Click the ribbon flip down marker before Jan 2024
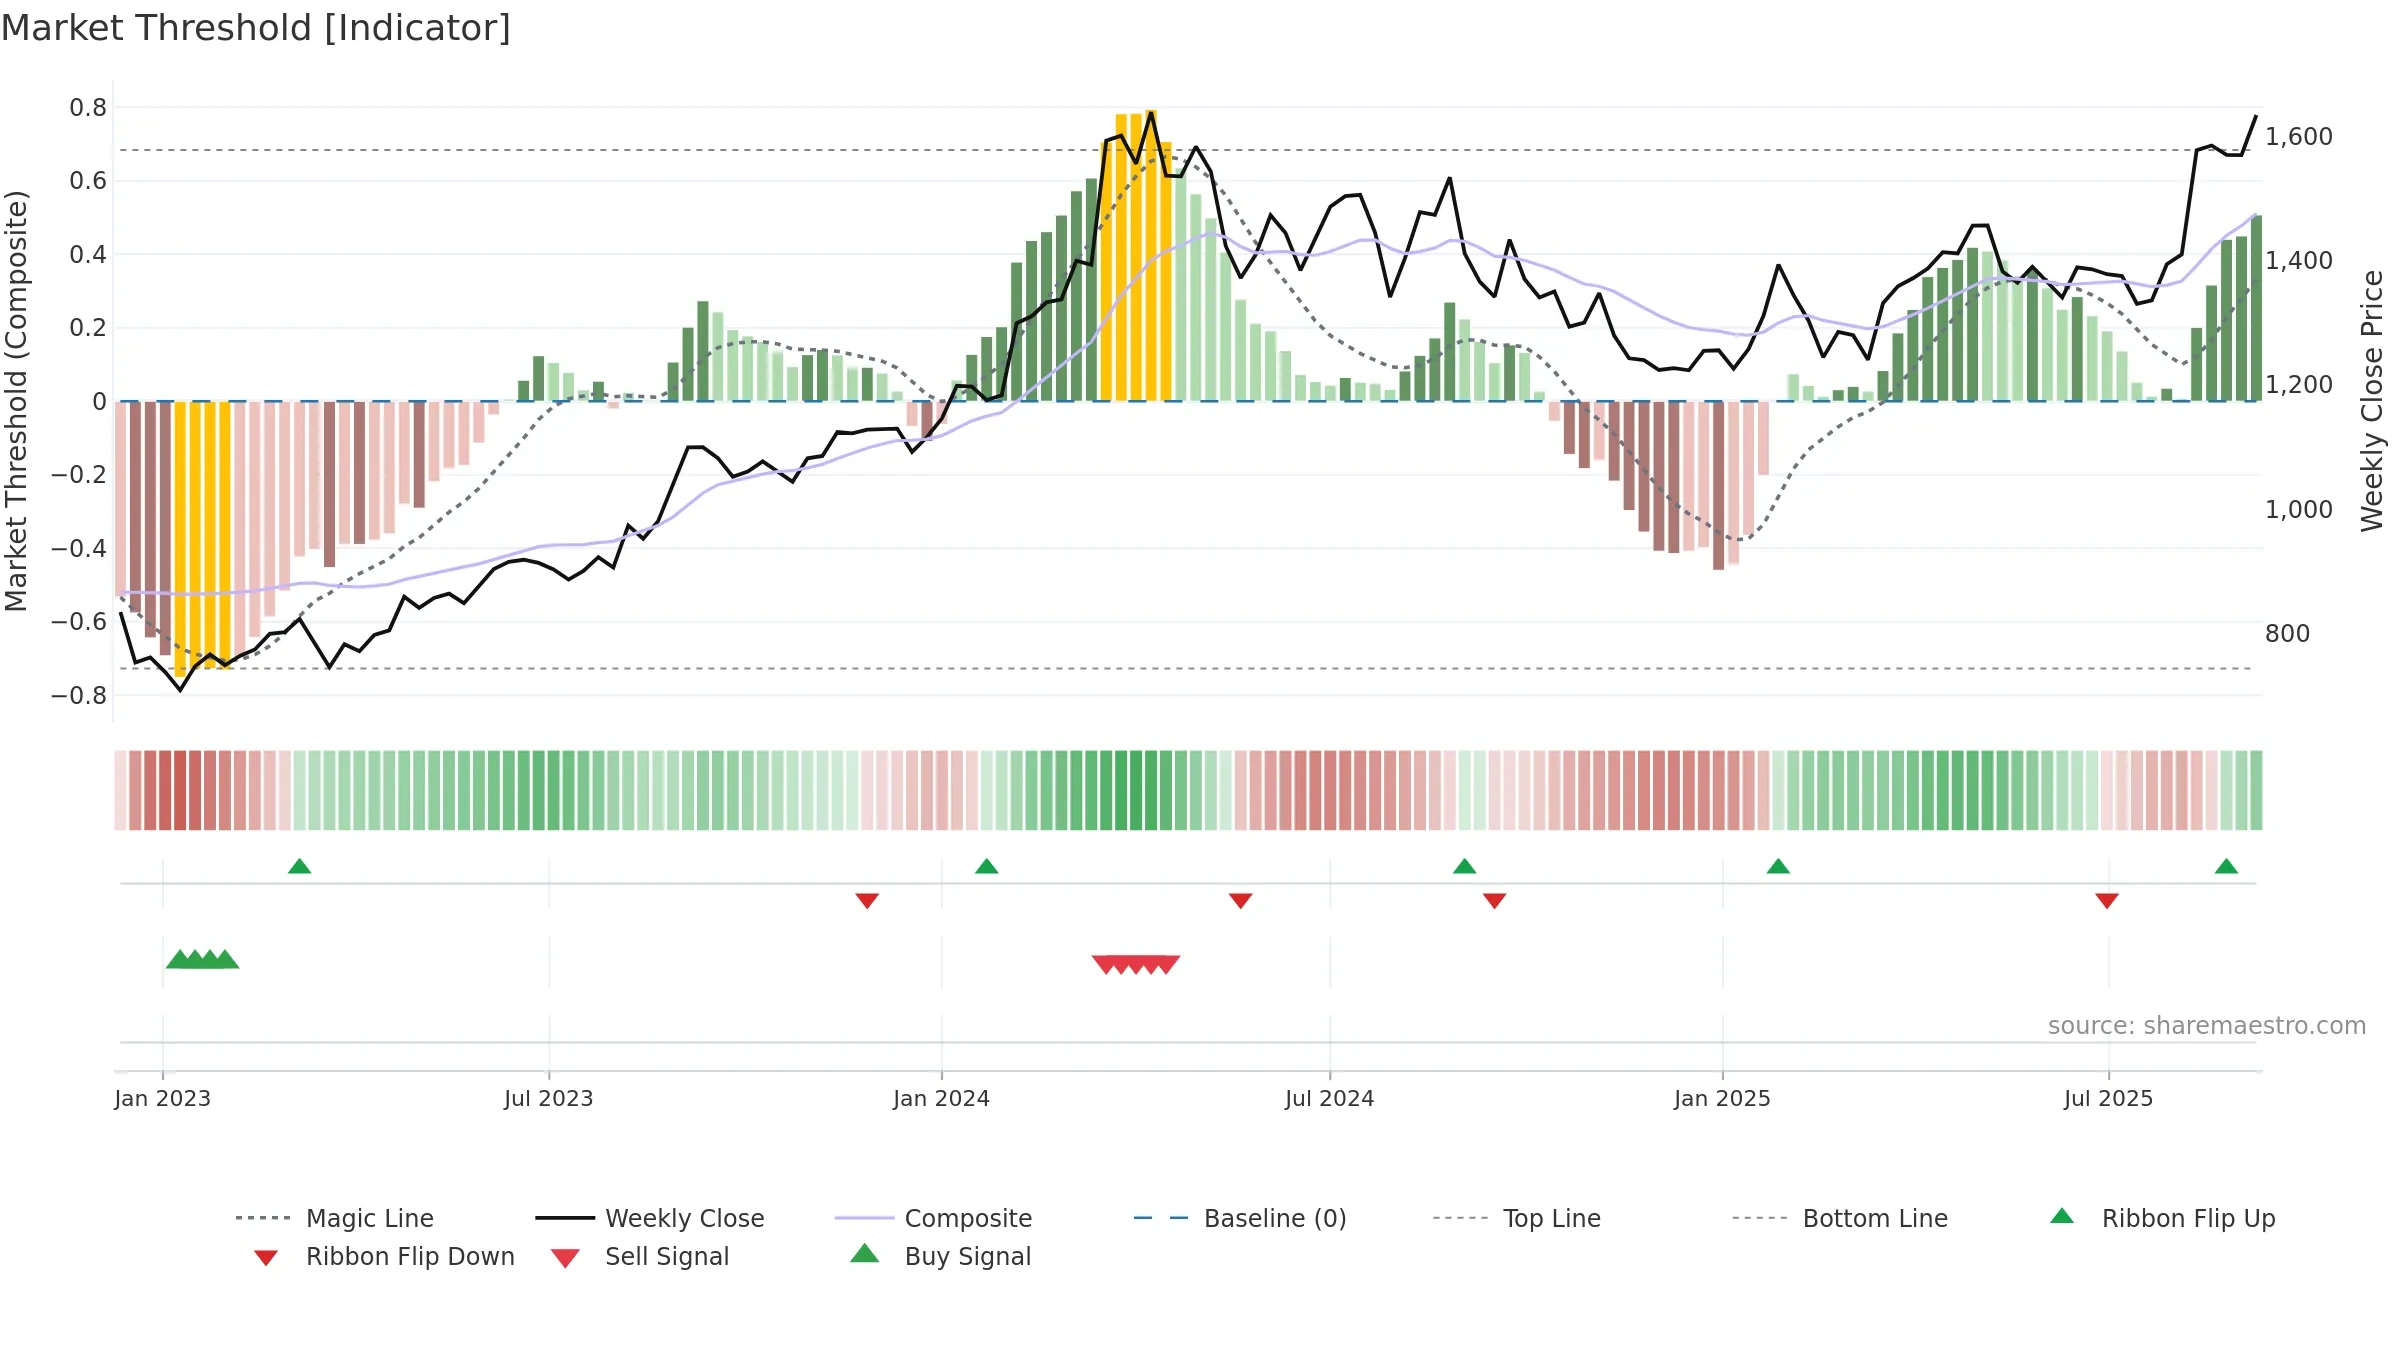The width and height of the screenshot is (2400, 1350). [x=867, y=901]
